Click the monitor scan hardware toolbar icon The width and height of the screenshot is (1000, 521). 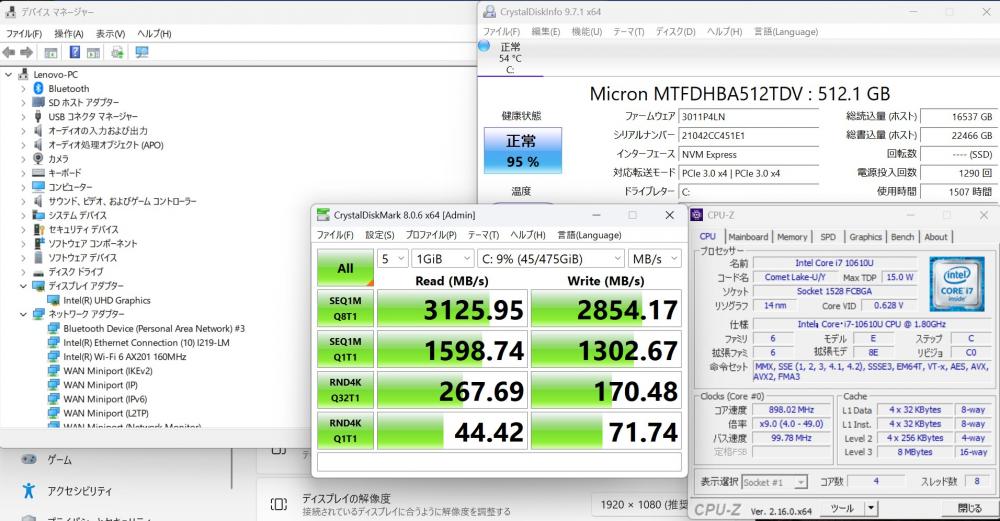142,52
